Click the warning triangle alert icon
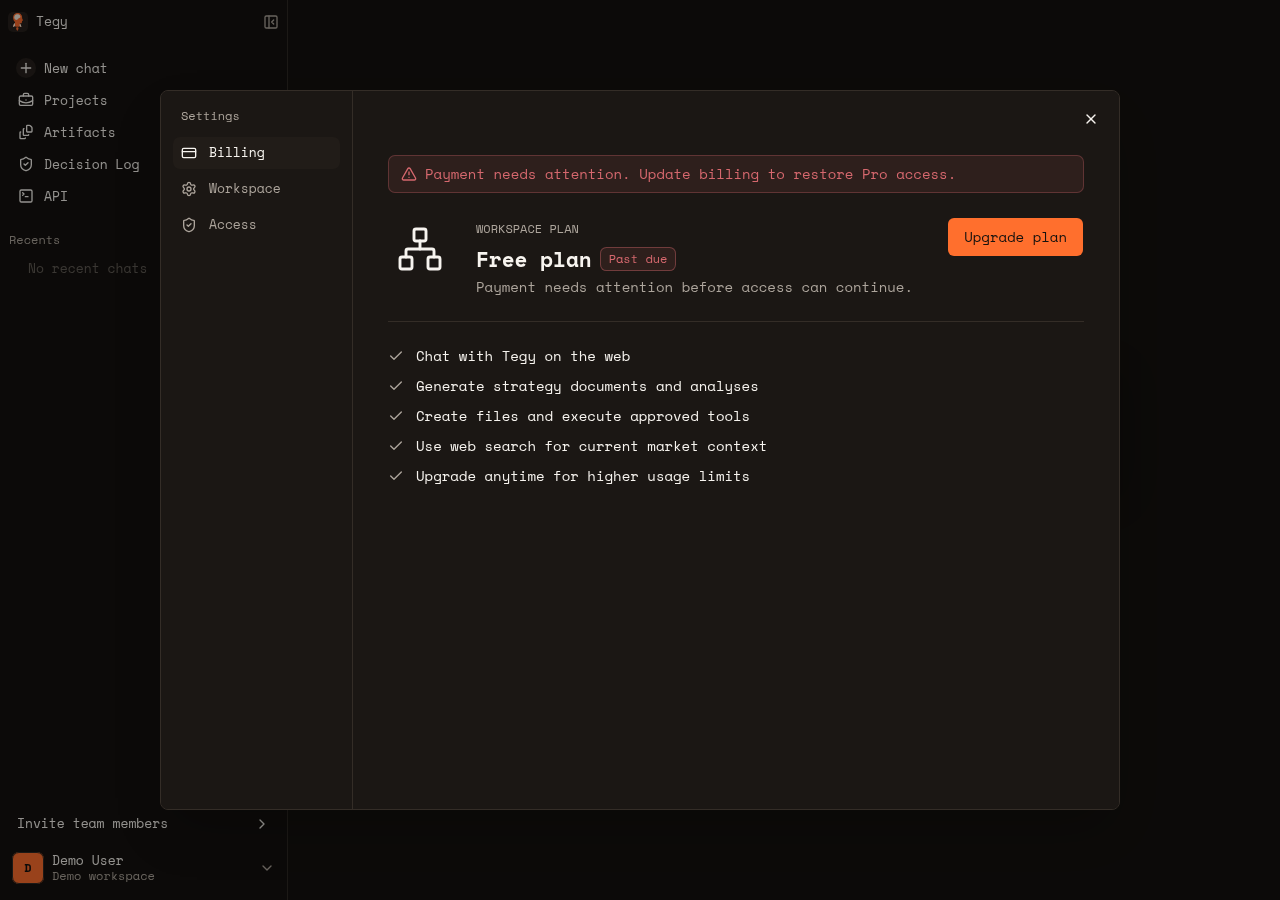The image size is (1280, 900). pos(409,174)
